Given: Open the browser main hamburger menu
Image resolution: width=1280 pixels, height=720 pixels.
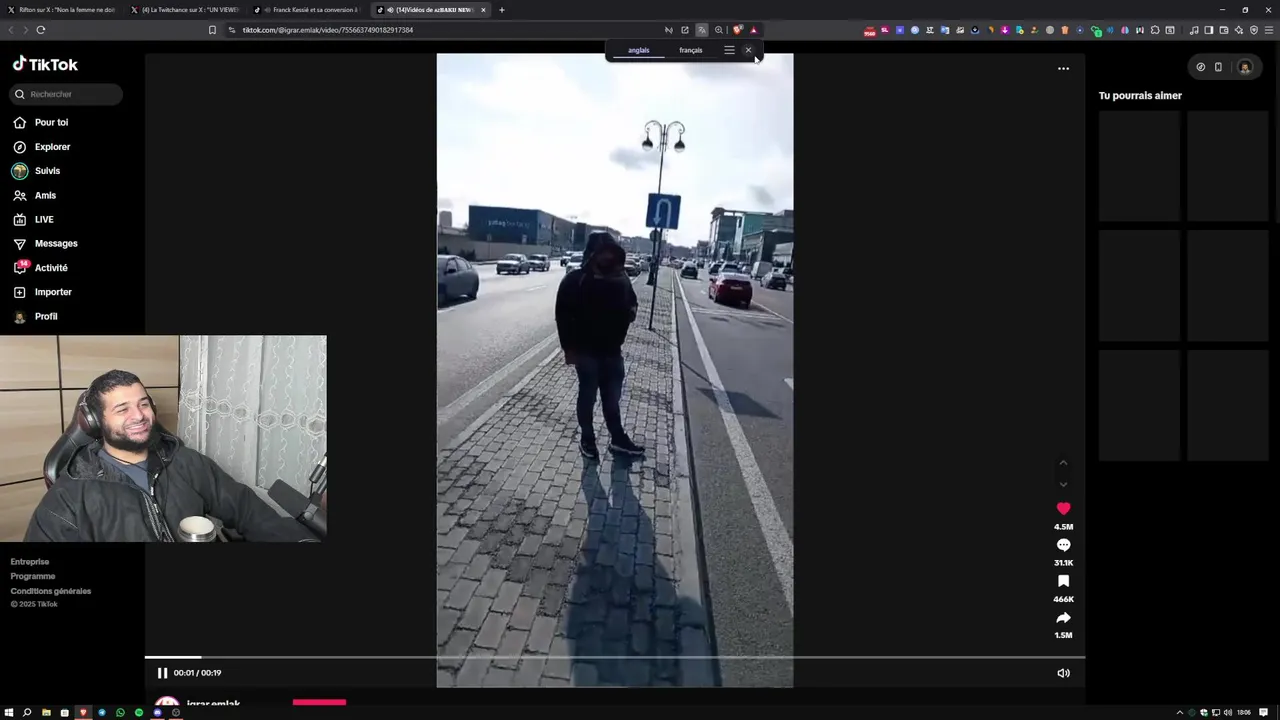Looking at the screenshot, I should 1269,30.
